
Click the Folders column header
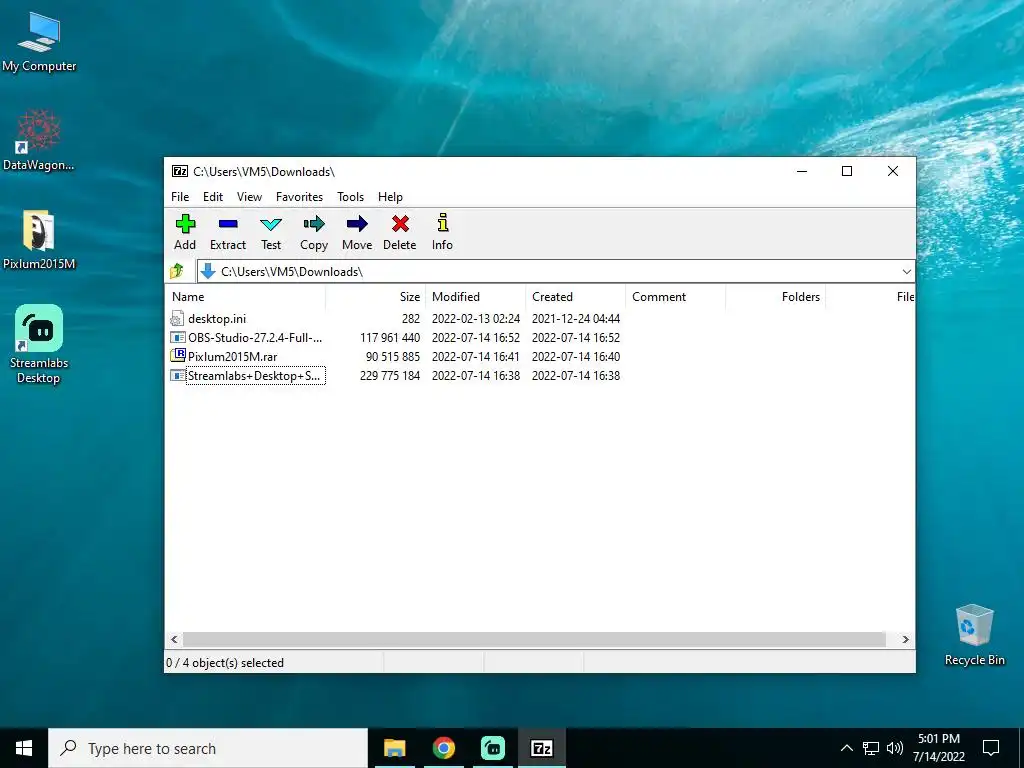[x=775, y=296]
